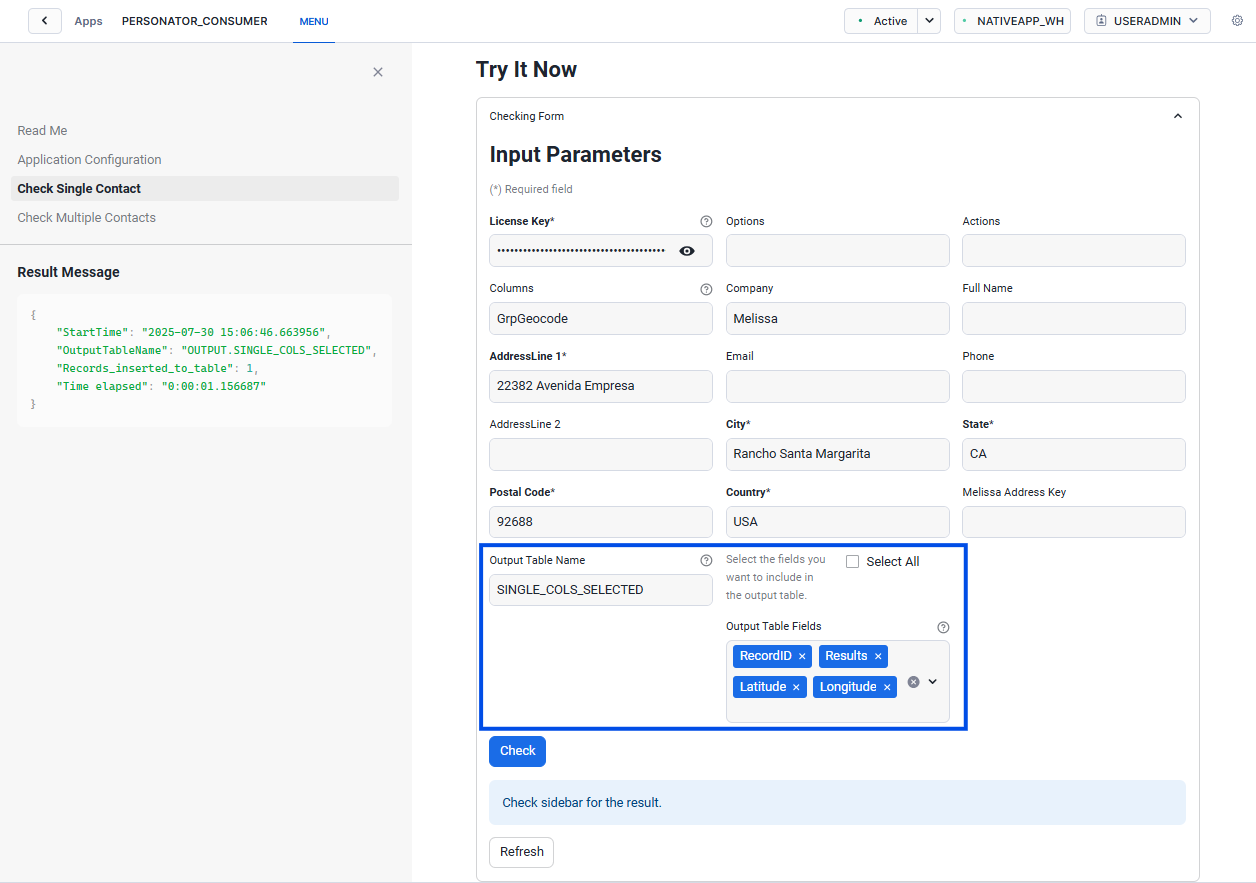Close the sidebar with the X icon
This screenshot has height=883, width=1256.
click(x=378, y=72)
